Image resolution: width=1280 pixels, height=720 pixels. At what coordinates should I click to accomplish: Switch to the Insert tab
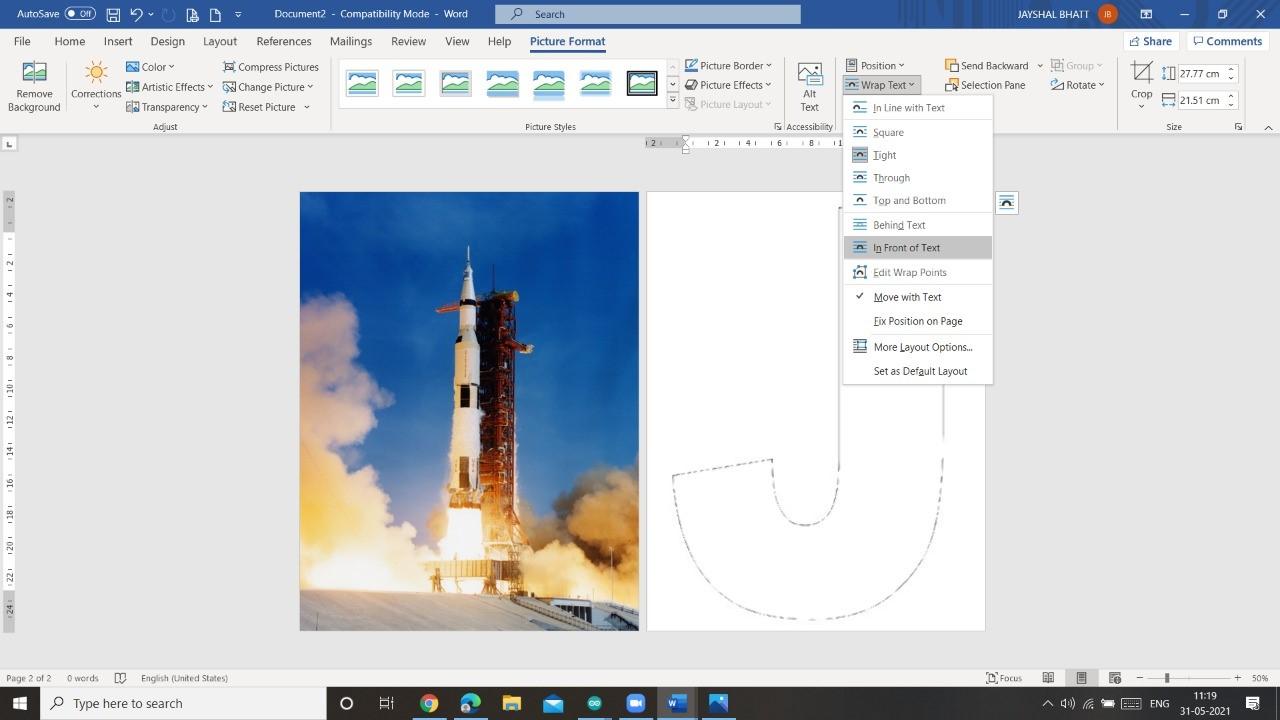(x=118, y=41)
